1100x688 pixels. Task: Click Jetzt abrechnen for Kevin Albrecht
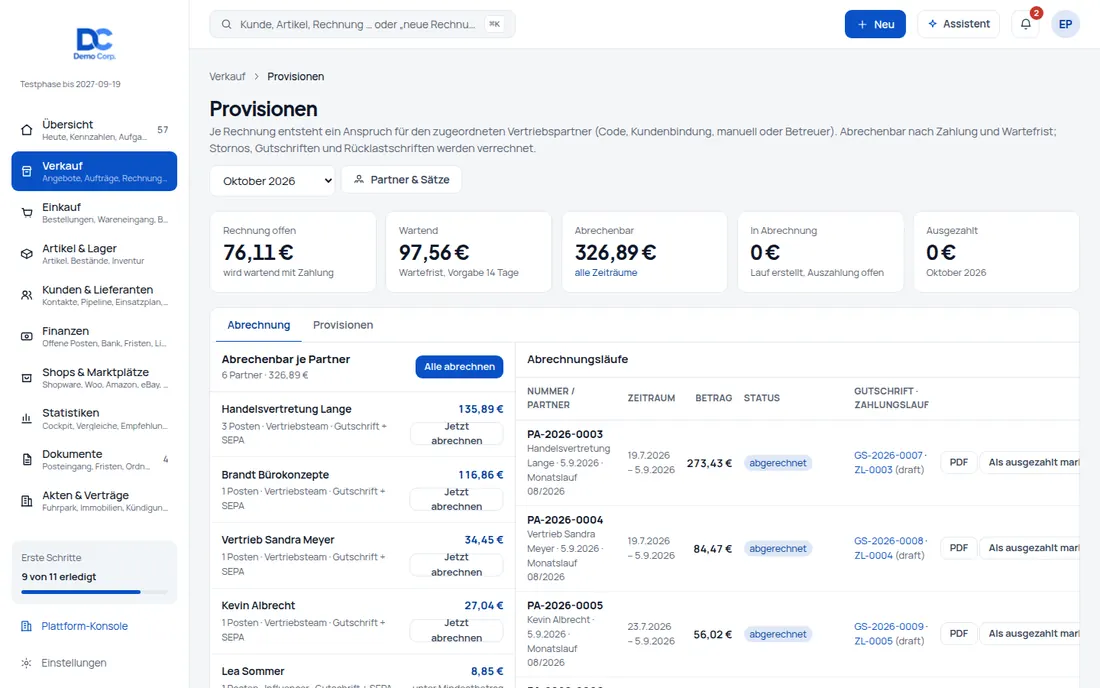click(x=457, y=630)
